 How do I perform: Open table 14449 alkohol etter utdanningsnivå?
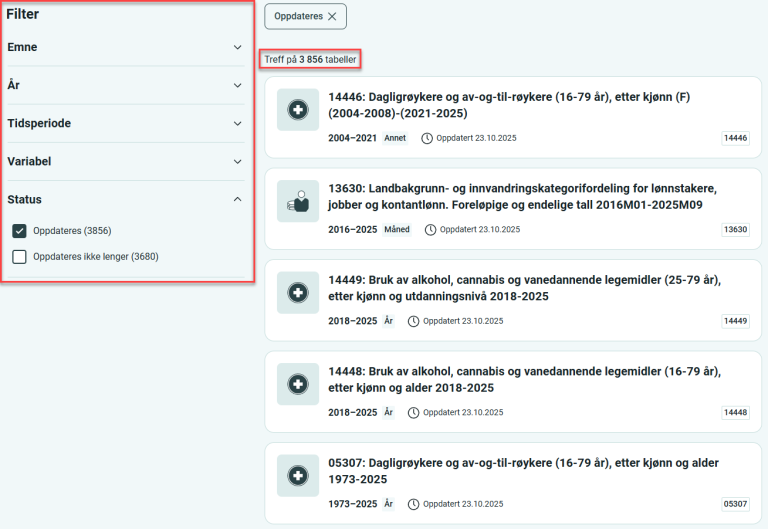tap(525, 288)
